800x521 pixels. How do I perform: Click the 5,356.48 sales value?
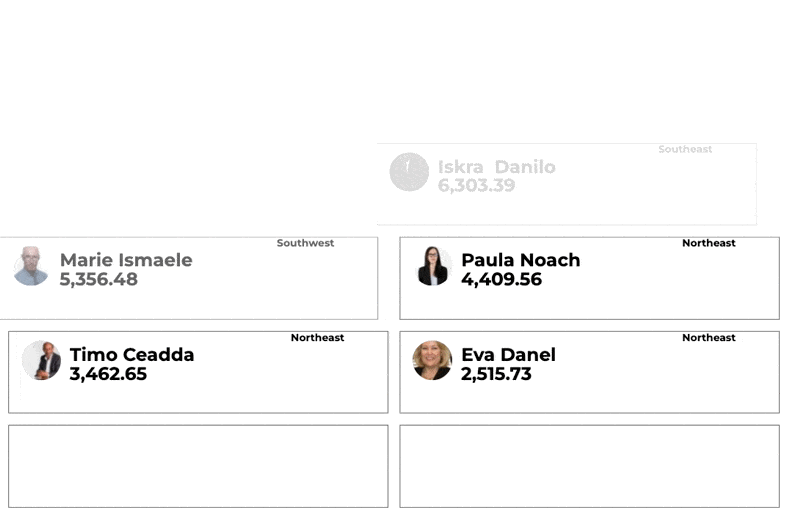(x=98, y=279)
